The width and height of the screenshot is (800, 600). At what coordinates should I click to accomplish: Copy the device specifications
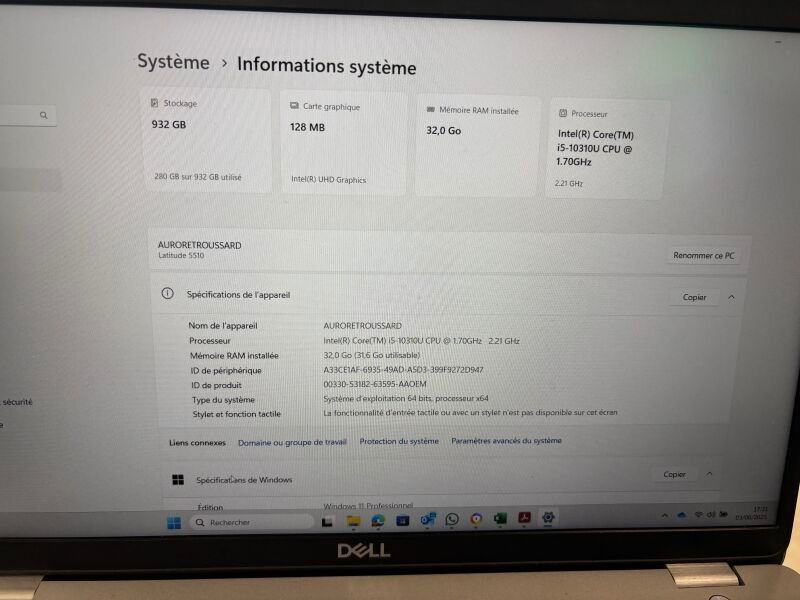694,297
